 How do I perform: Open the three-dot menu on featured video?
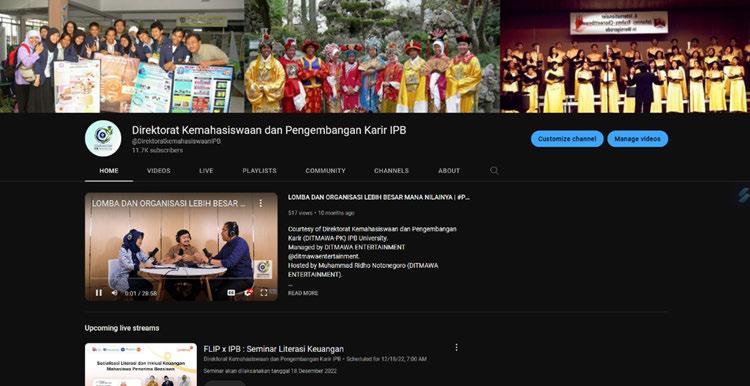(261, 203)
